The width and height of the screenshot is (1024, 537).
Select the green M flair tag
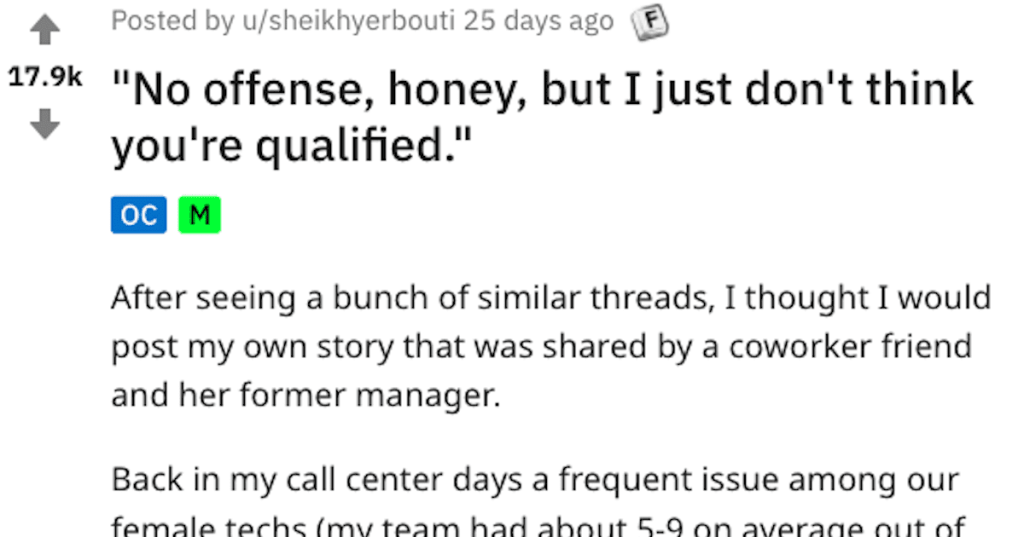pyautogui.click(x=200, y=215)
